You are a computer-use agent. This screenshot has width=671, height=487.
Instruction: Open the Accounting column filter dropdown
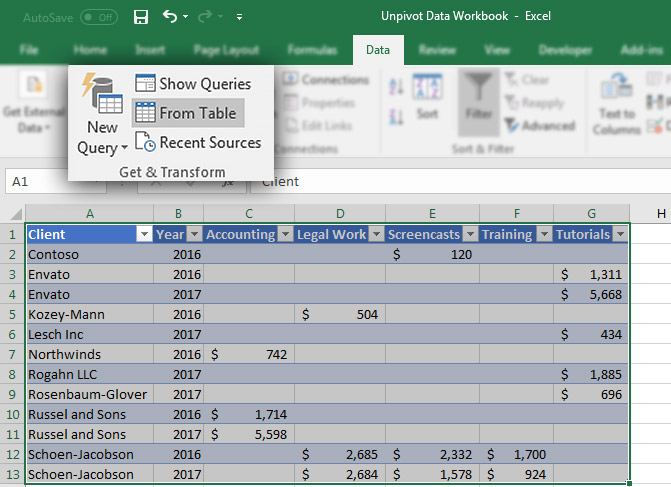click(285, 234)
